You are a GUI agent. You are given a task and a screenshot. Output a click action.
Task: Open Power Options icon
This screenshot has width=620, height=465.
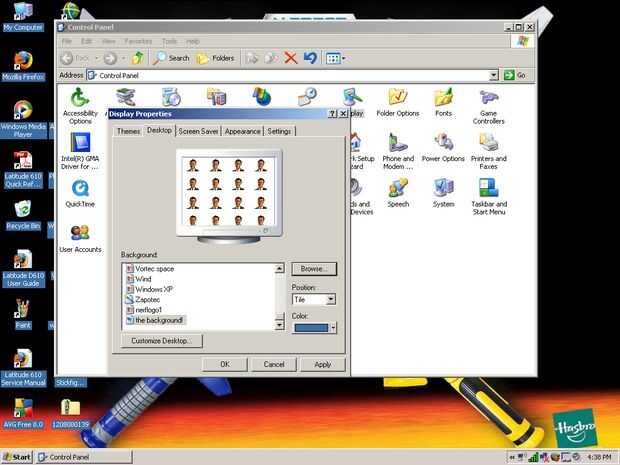[x=443, y=147]
